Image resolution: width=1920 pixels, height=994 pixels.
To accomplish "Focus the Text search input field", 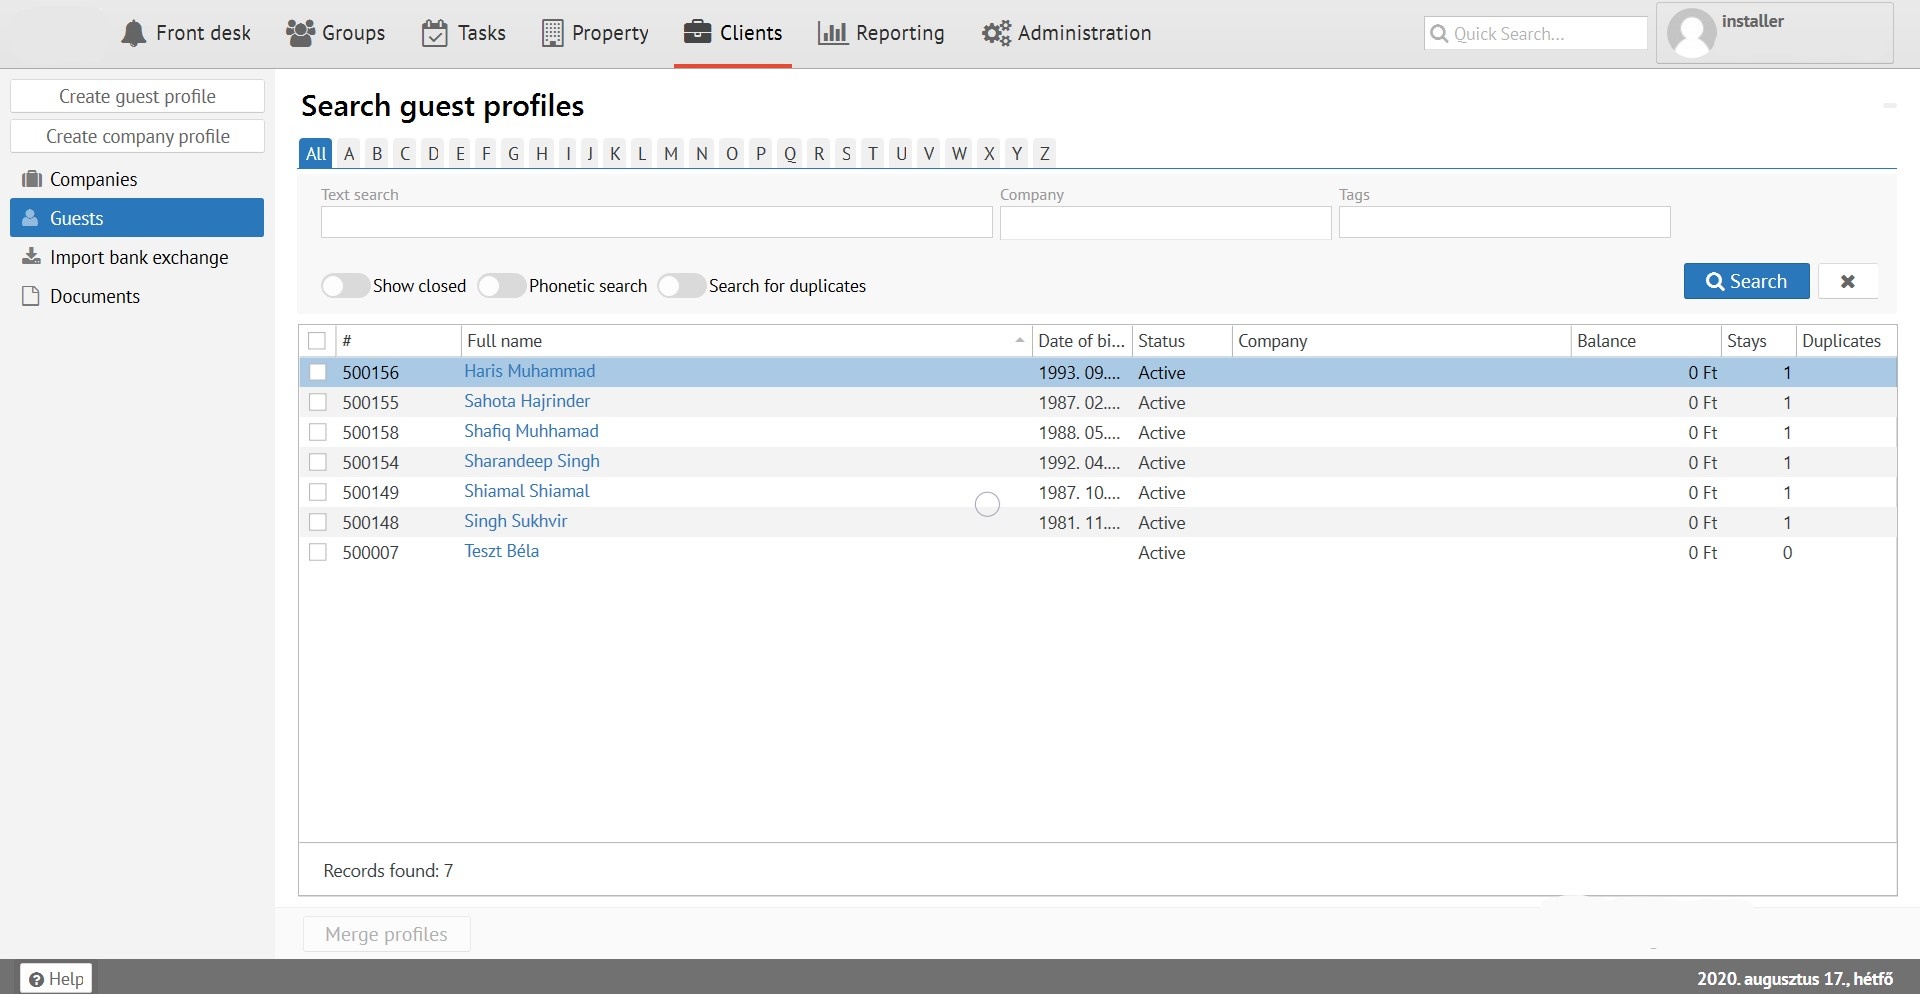I will click(656, 222).
